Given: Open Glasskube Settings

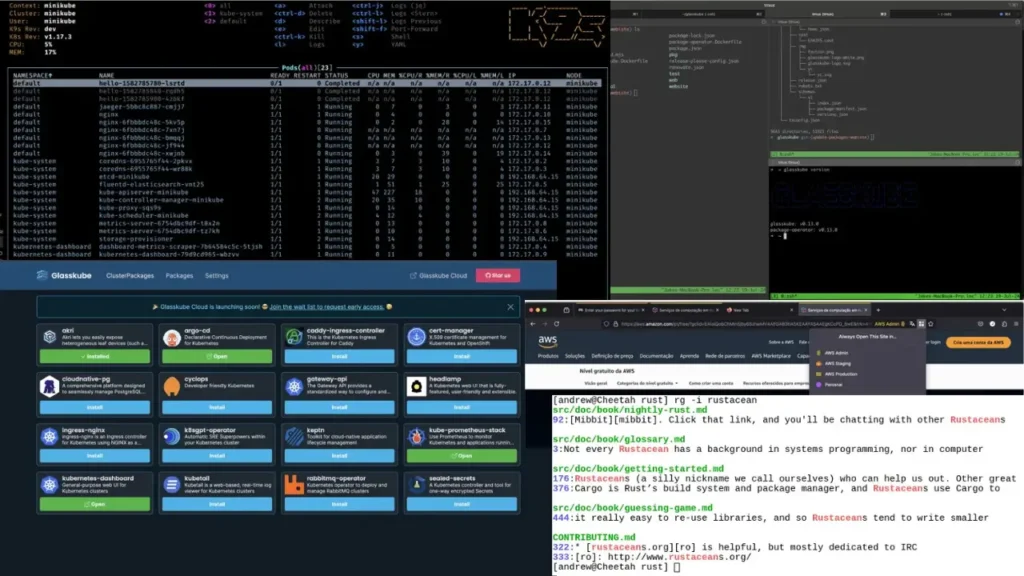Looking at the screenshot, I should [x=216, y=276].
